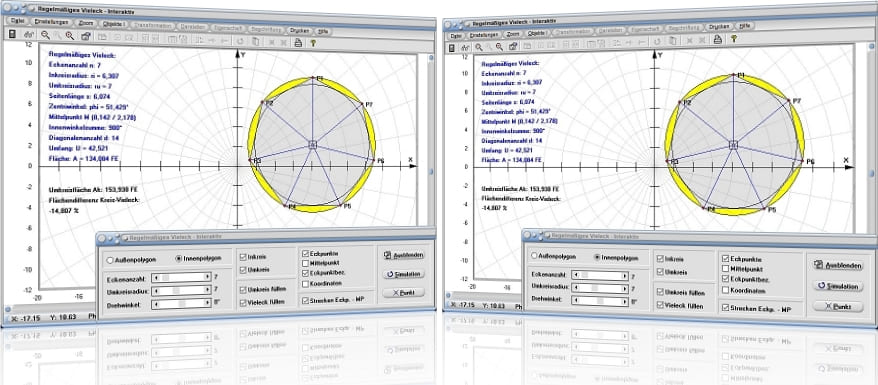
Task: Click Simulation button in left control panel
Action: pyautogui.click(x=404, y=274)
